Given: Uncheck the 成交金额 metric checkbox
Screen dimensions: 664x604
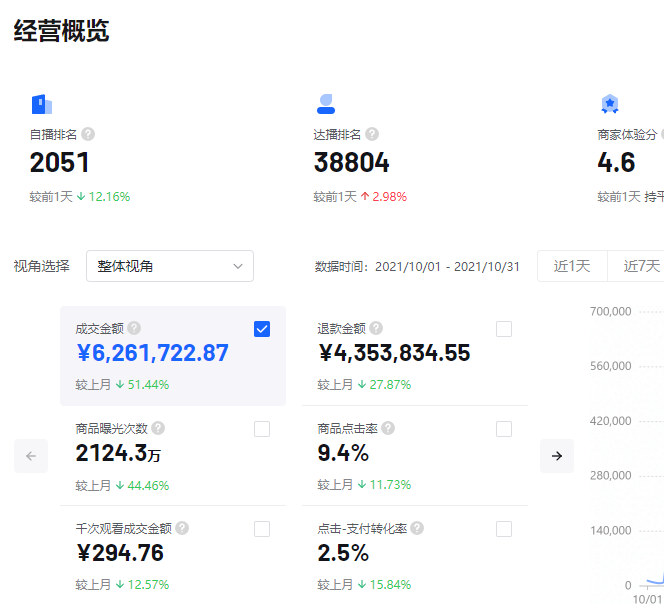Looking at the screenshot, I should pyautogui.click(x=262, y=329).
